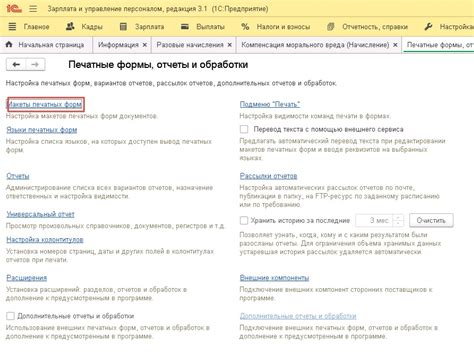Click the Очистить button
Screen dimensions: 474x364
coord(431,220)
